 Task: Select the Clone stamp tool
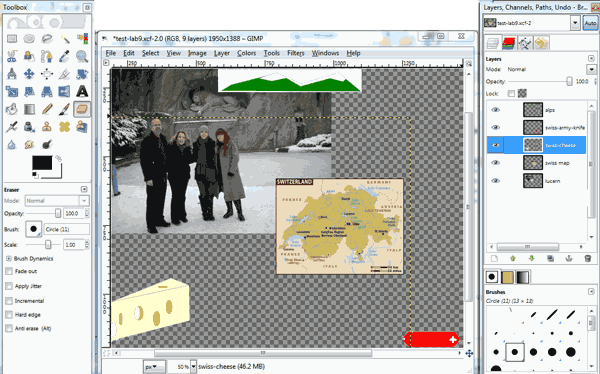coord(47,126)
